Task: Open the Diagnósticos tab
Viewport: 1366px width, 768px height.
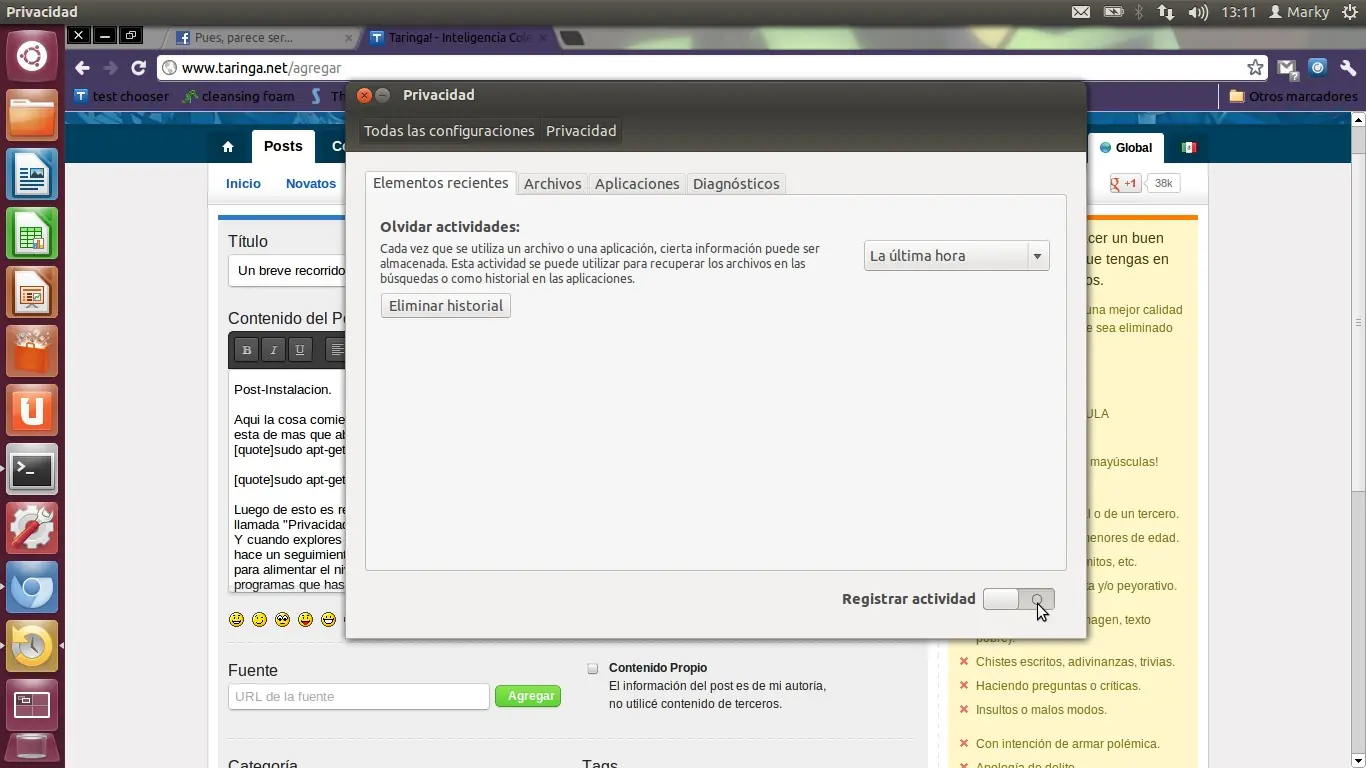Action: pyautogui.click(x=735, y=184)
